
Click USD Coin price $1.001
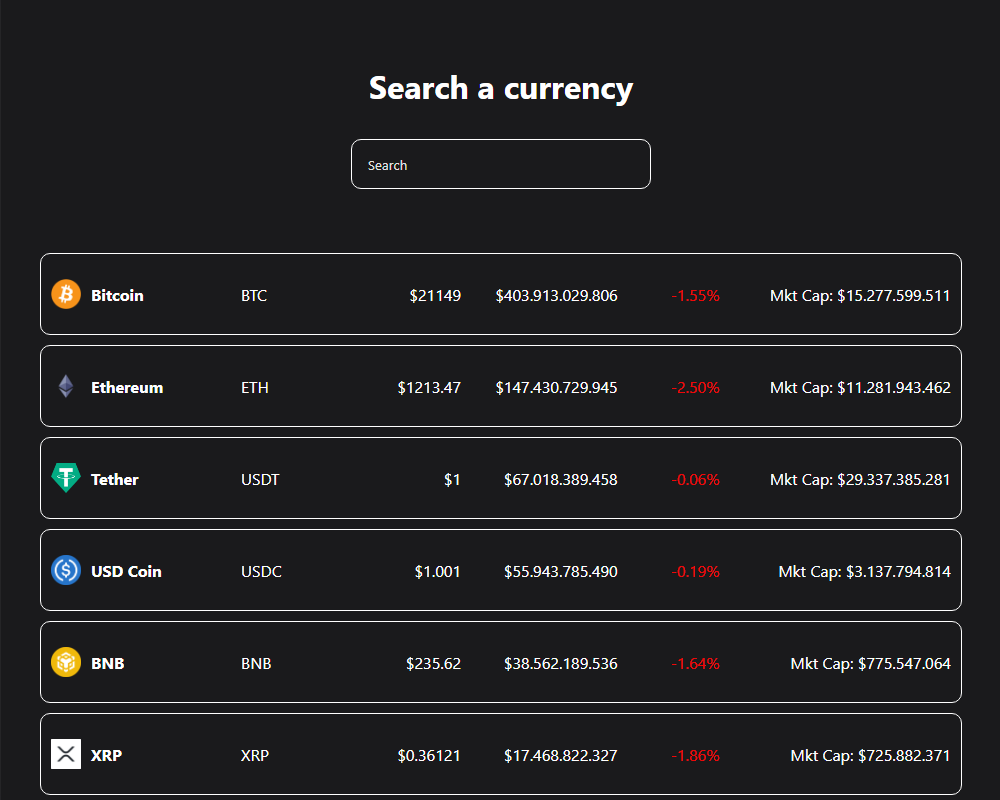(x=438, y=571)
